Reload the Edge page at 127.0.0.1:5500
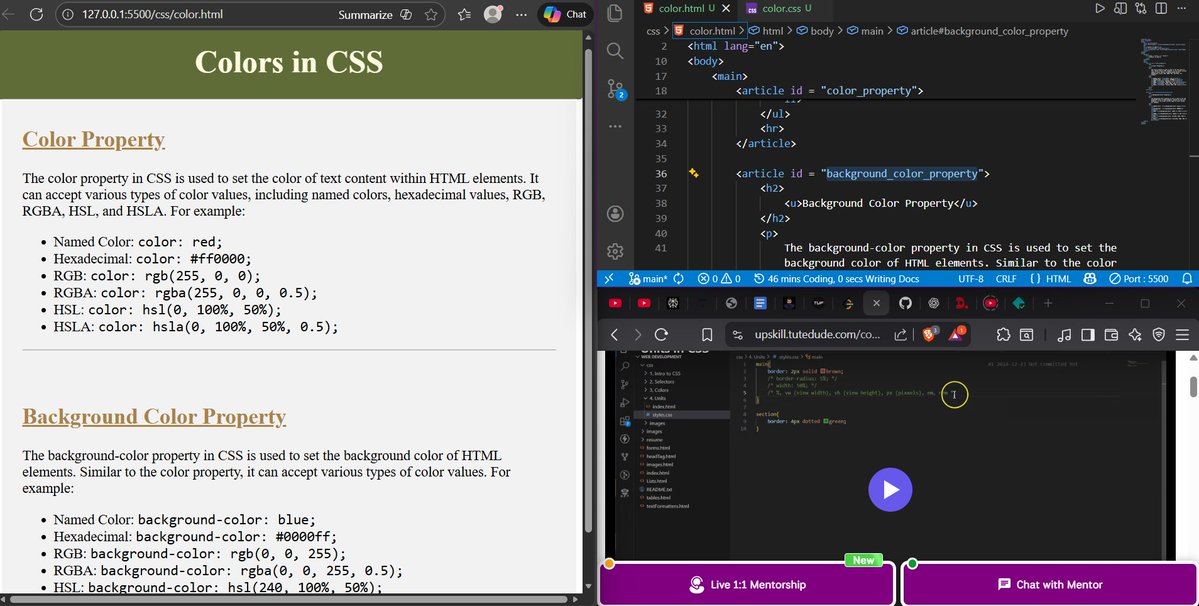The width and height of the screenshot is (1199, 606). coord(36,15)
